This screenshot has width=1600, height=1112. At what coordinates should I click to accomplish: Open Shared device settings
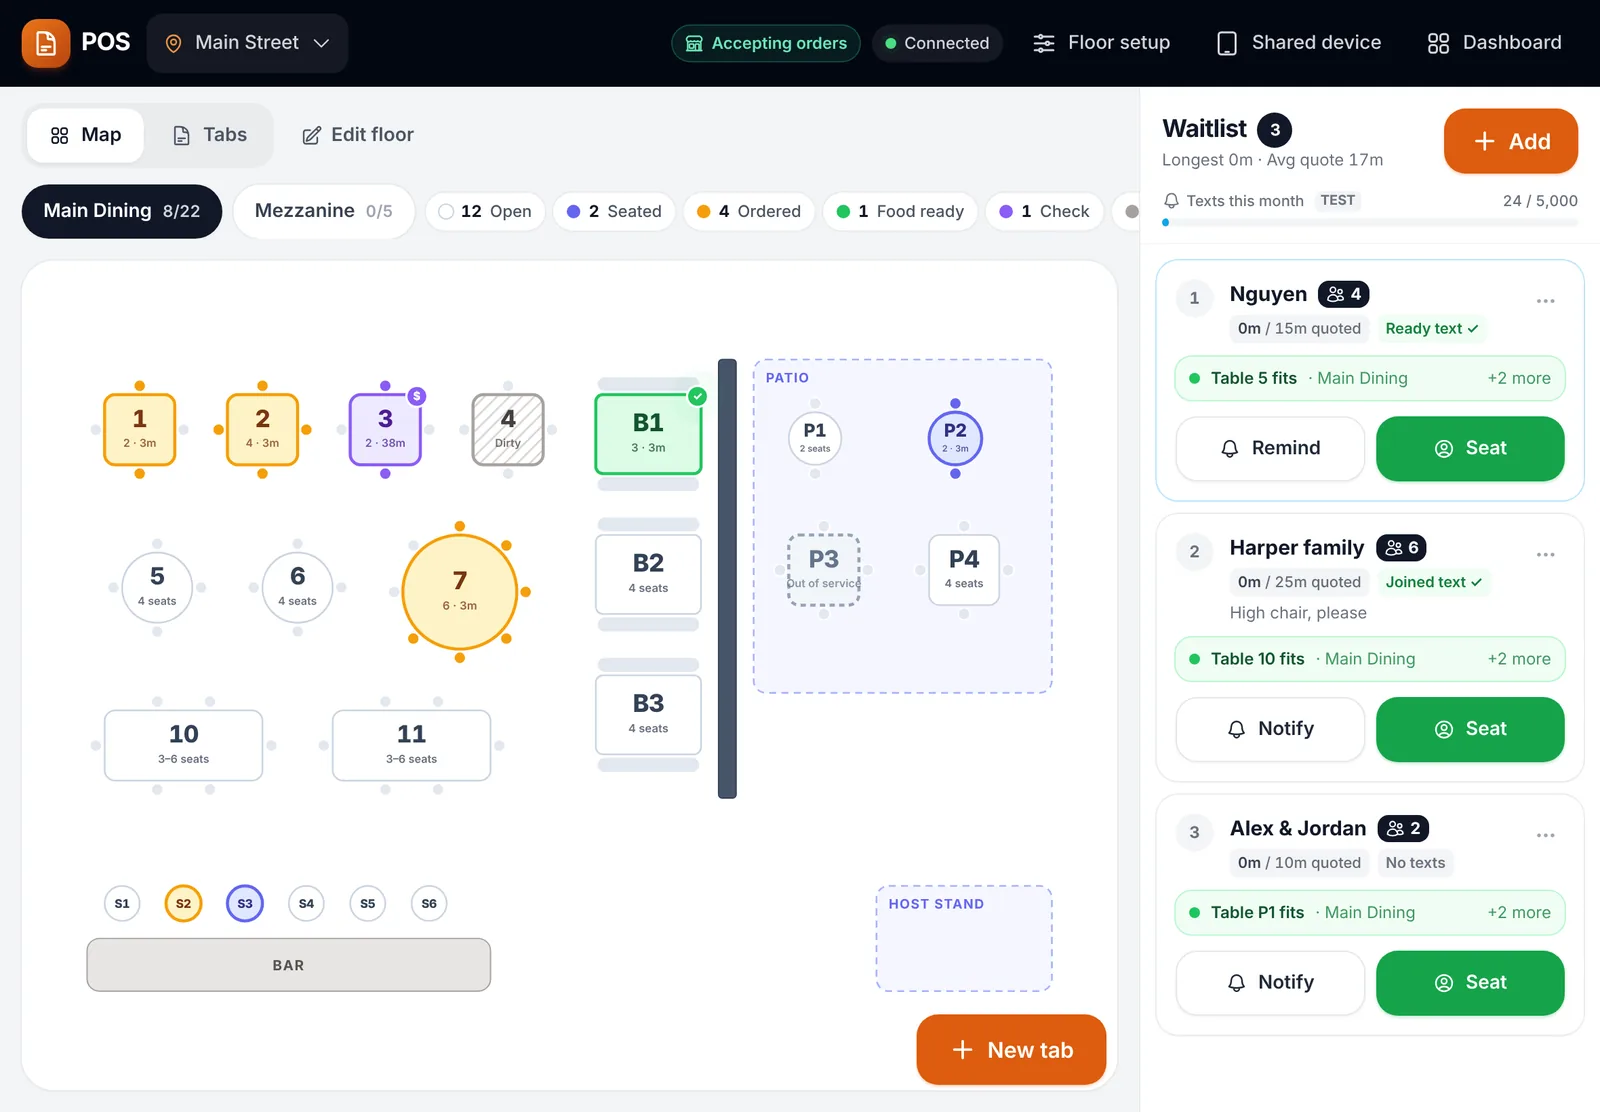1299,43
